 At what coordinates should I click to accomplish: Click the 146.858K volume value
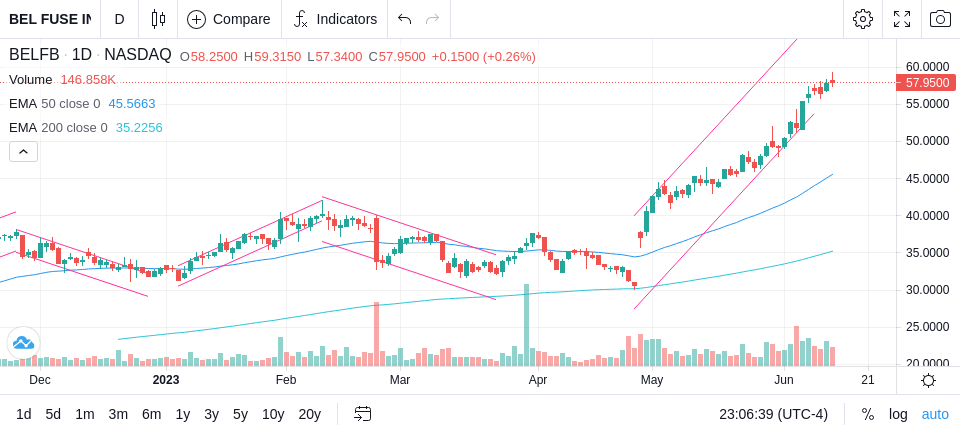pos(88,80)
